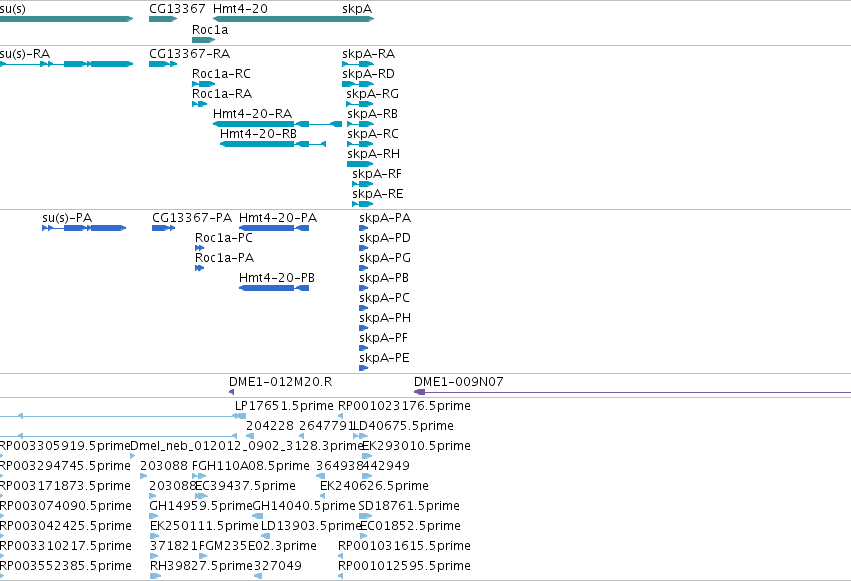This screenshot has height=581, width=851.
Task: Select skpA-PE protein label
Action: (384, 359)
